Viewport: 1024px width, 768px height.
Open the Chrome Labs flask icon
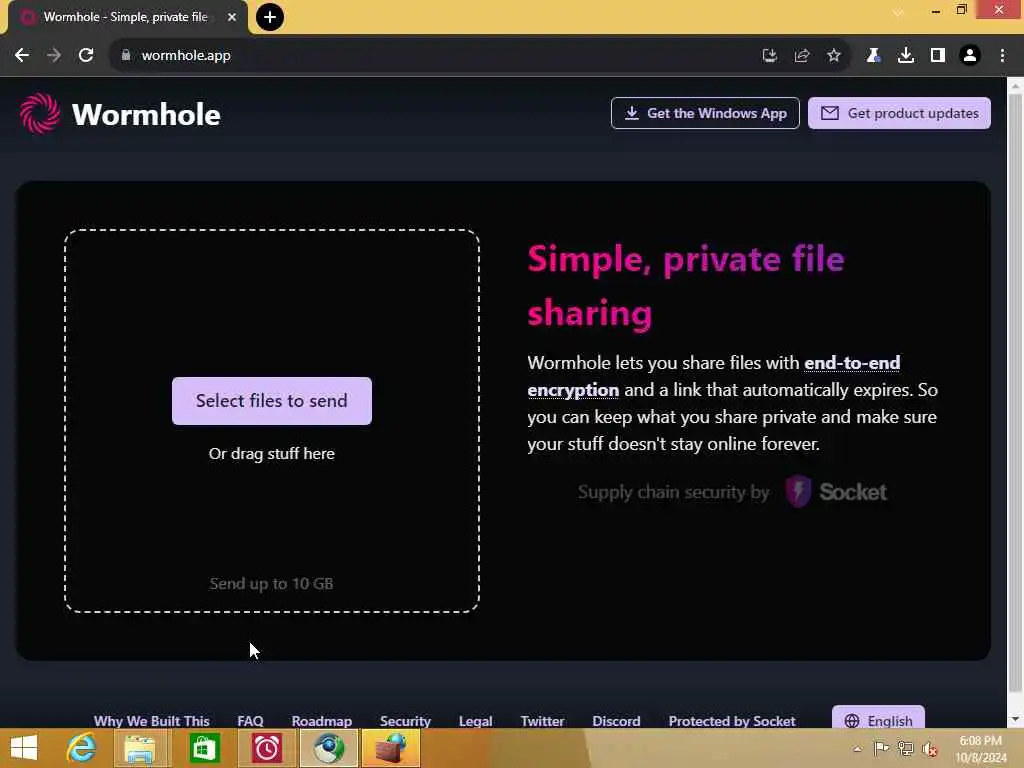coord(873,56)
